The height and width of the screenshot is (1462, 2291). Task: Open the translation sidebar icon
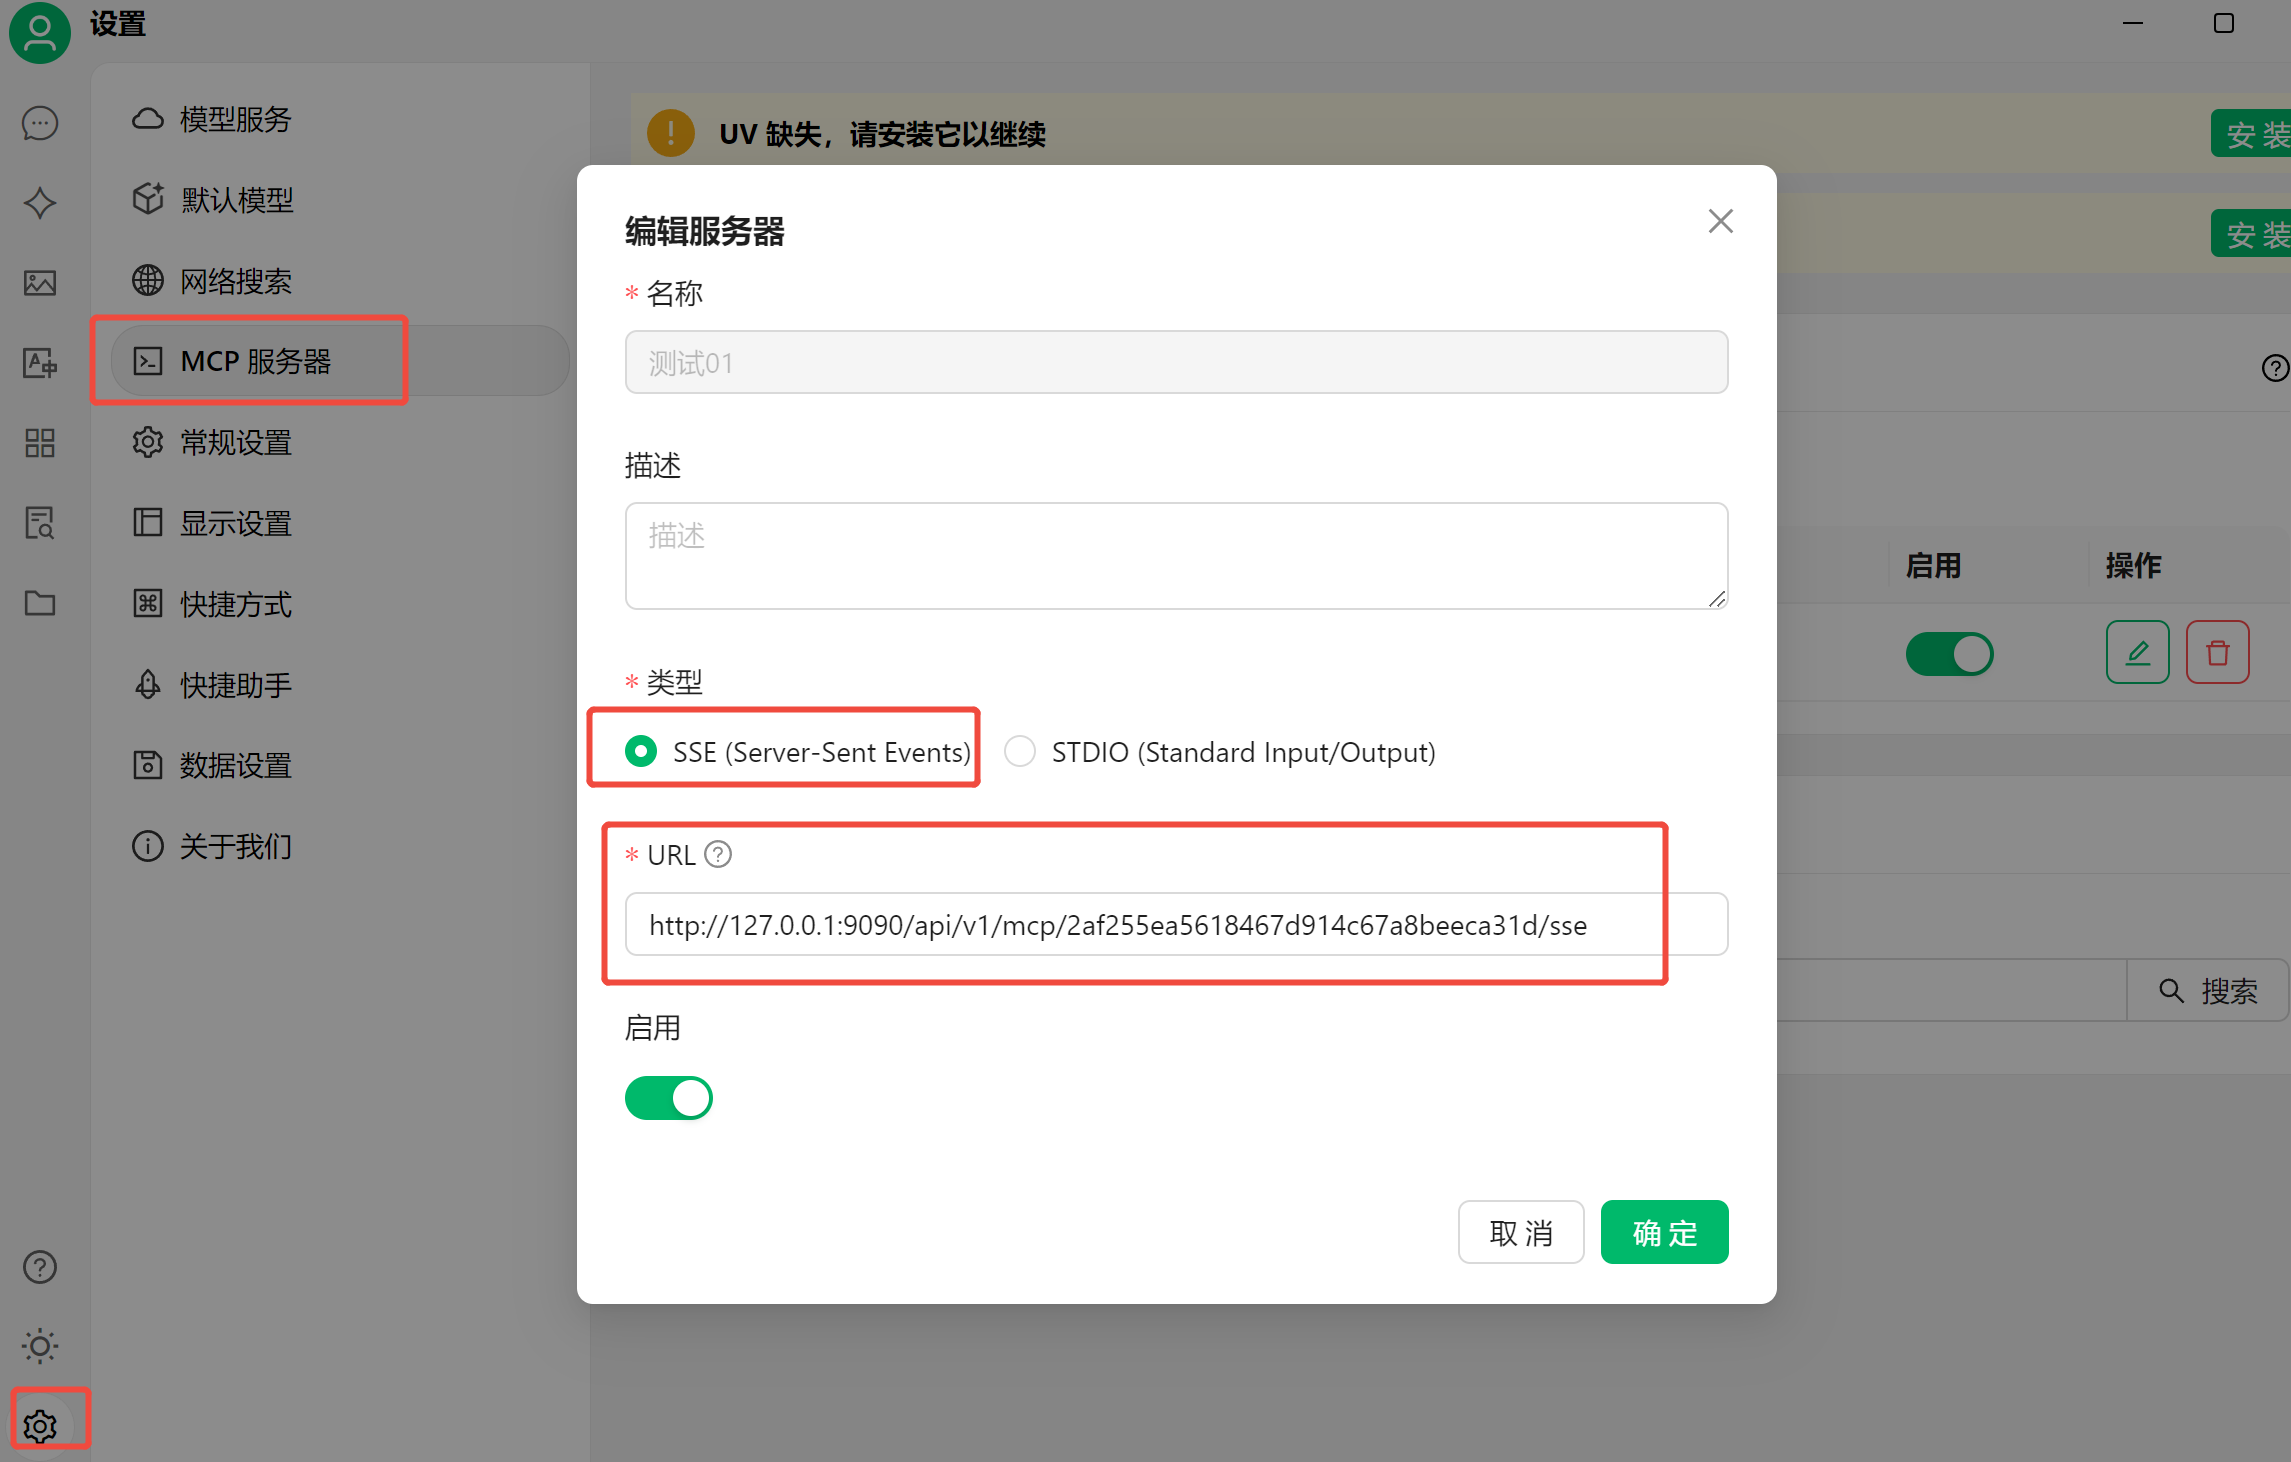tap(40, 363)
